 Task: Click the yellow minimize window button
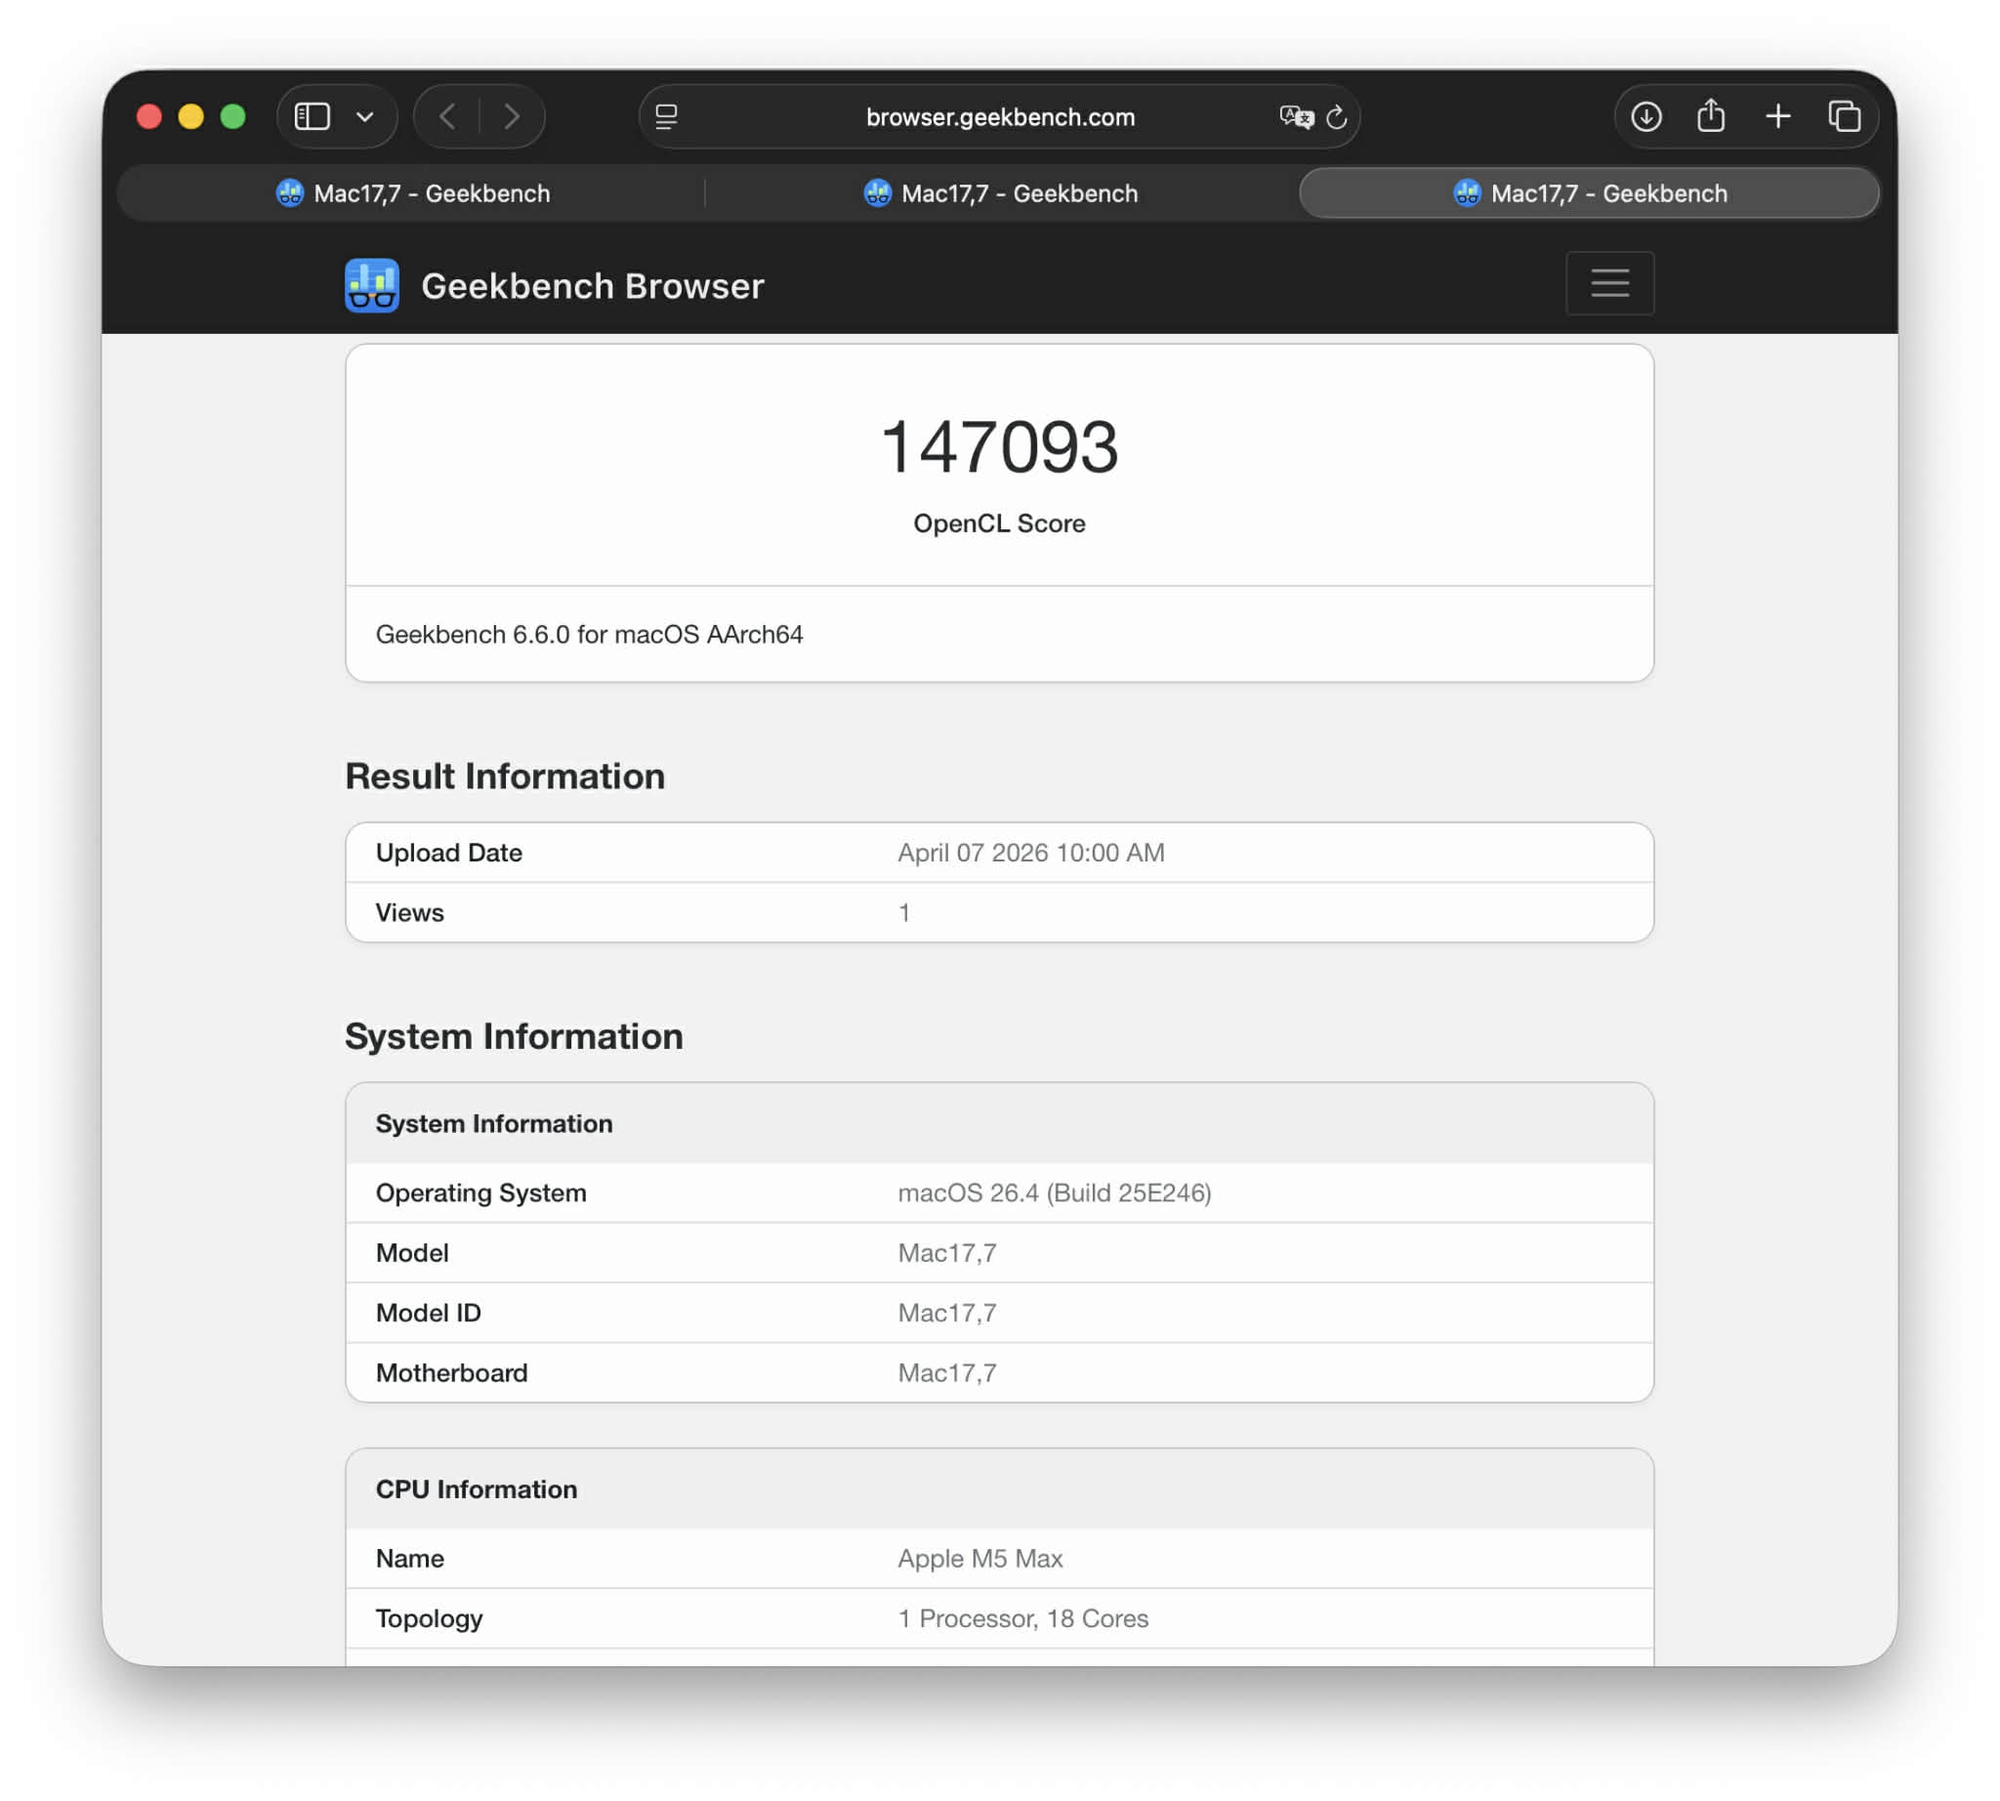(191, 117)
